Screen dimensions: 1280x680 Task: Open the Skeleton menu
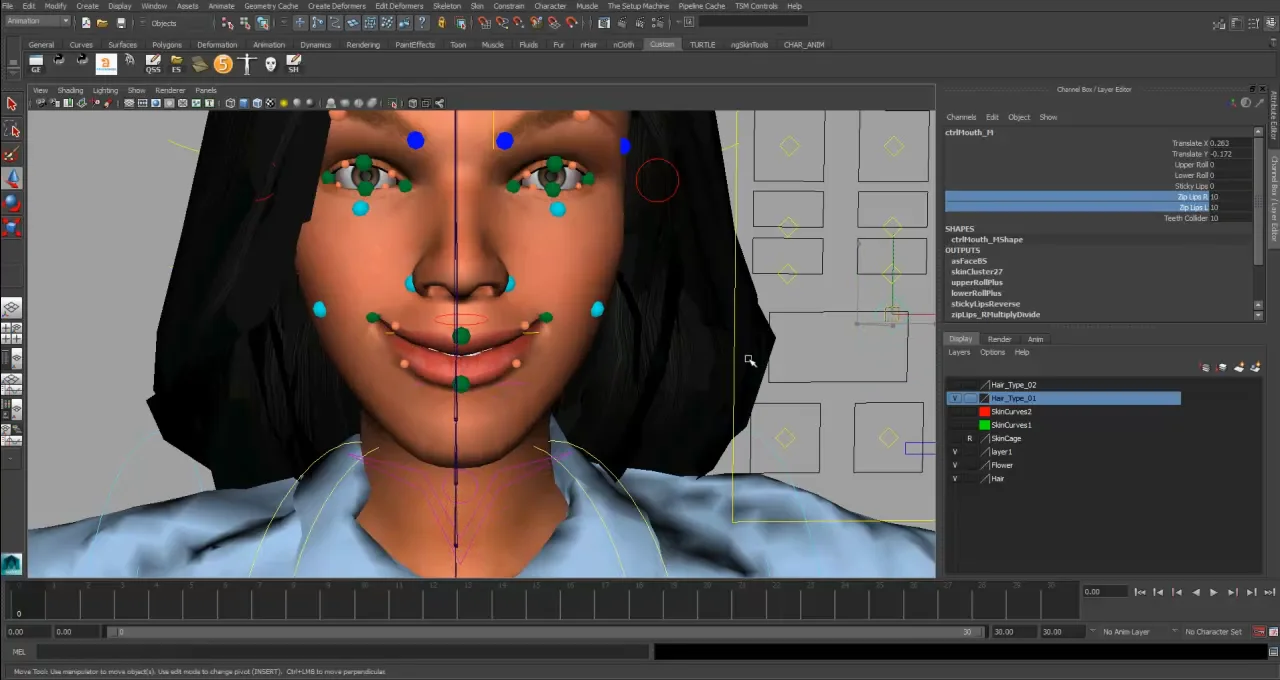click(x=447, y=6)
